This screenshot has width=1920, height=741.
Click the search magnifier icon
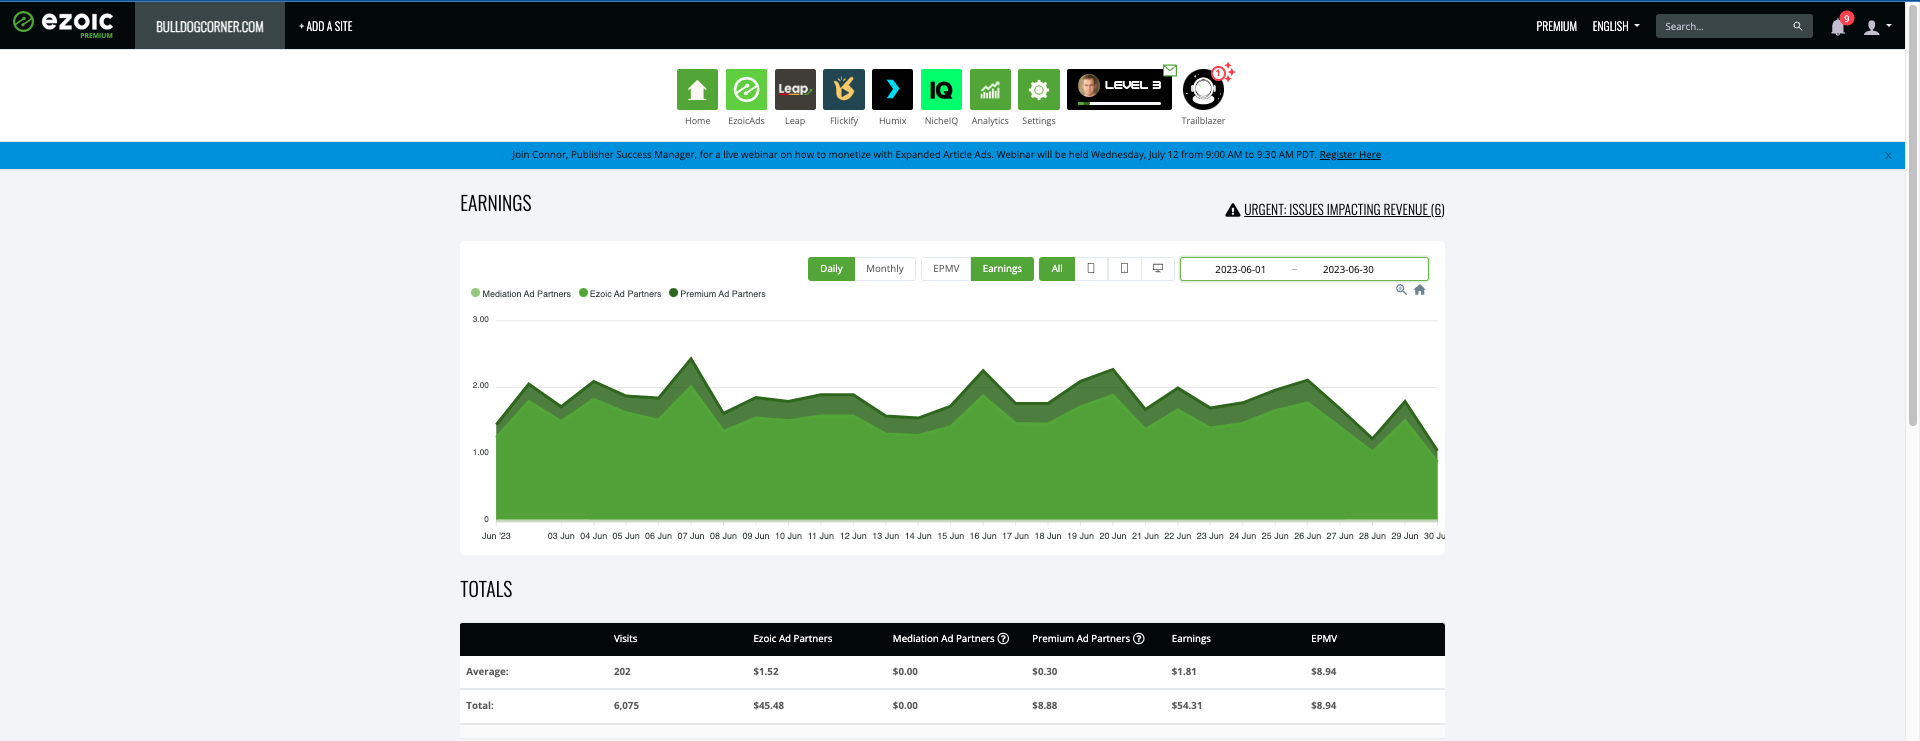1797,26
